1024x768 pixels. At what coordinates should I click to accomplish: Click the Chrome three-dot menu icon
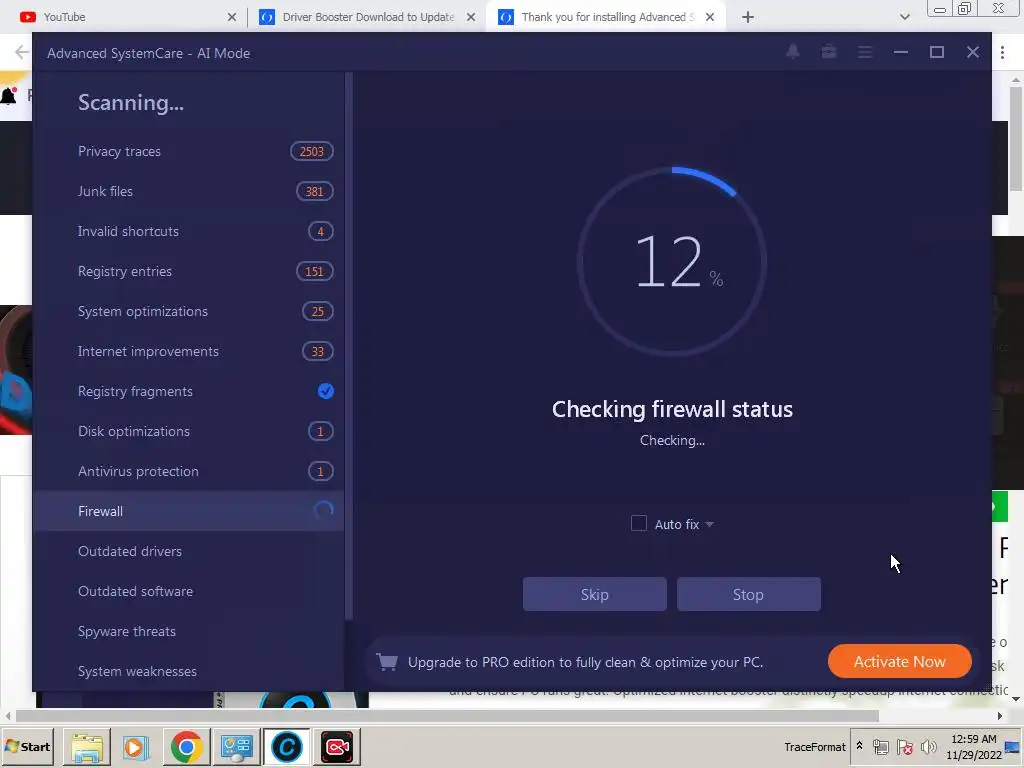point(1002,52)
